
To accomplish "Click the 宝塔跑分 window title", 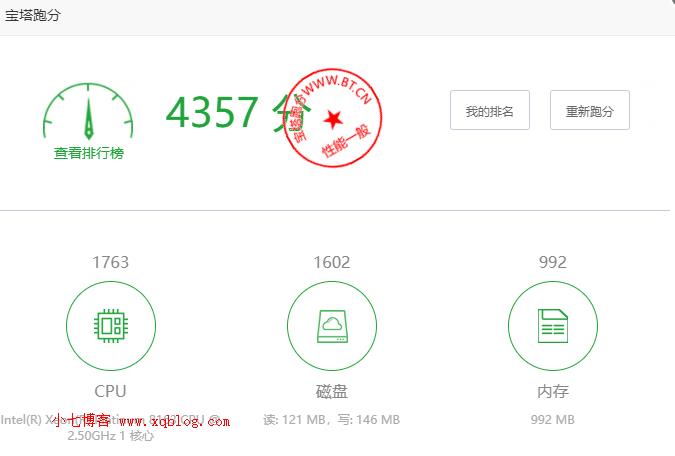I will 33,16.
